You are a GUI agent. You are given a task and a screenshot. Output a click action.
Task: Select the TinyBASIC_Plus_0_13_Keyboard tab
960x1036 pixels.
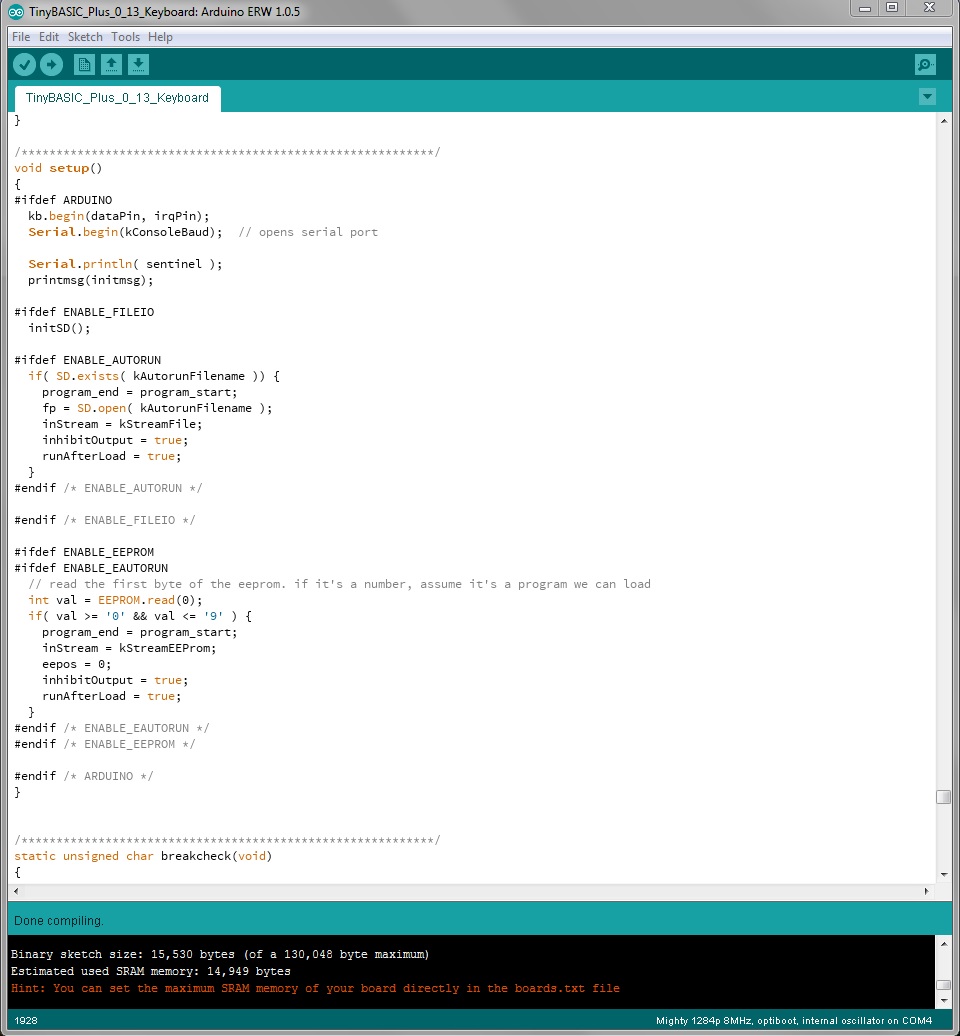116,98
